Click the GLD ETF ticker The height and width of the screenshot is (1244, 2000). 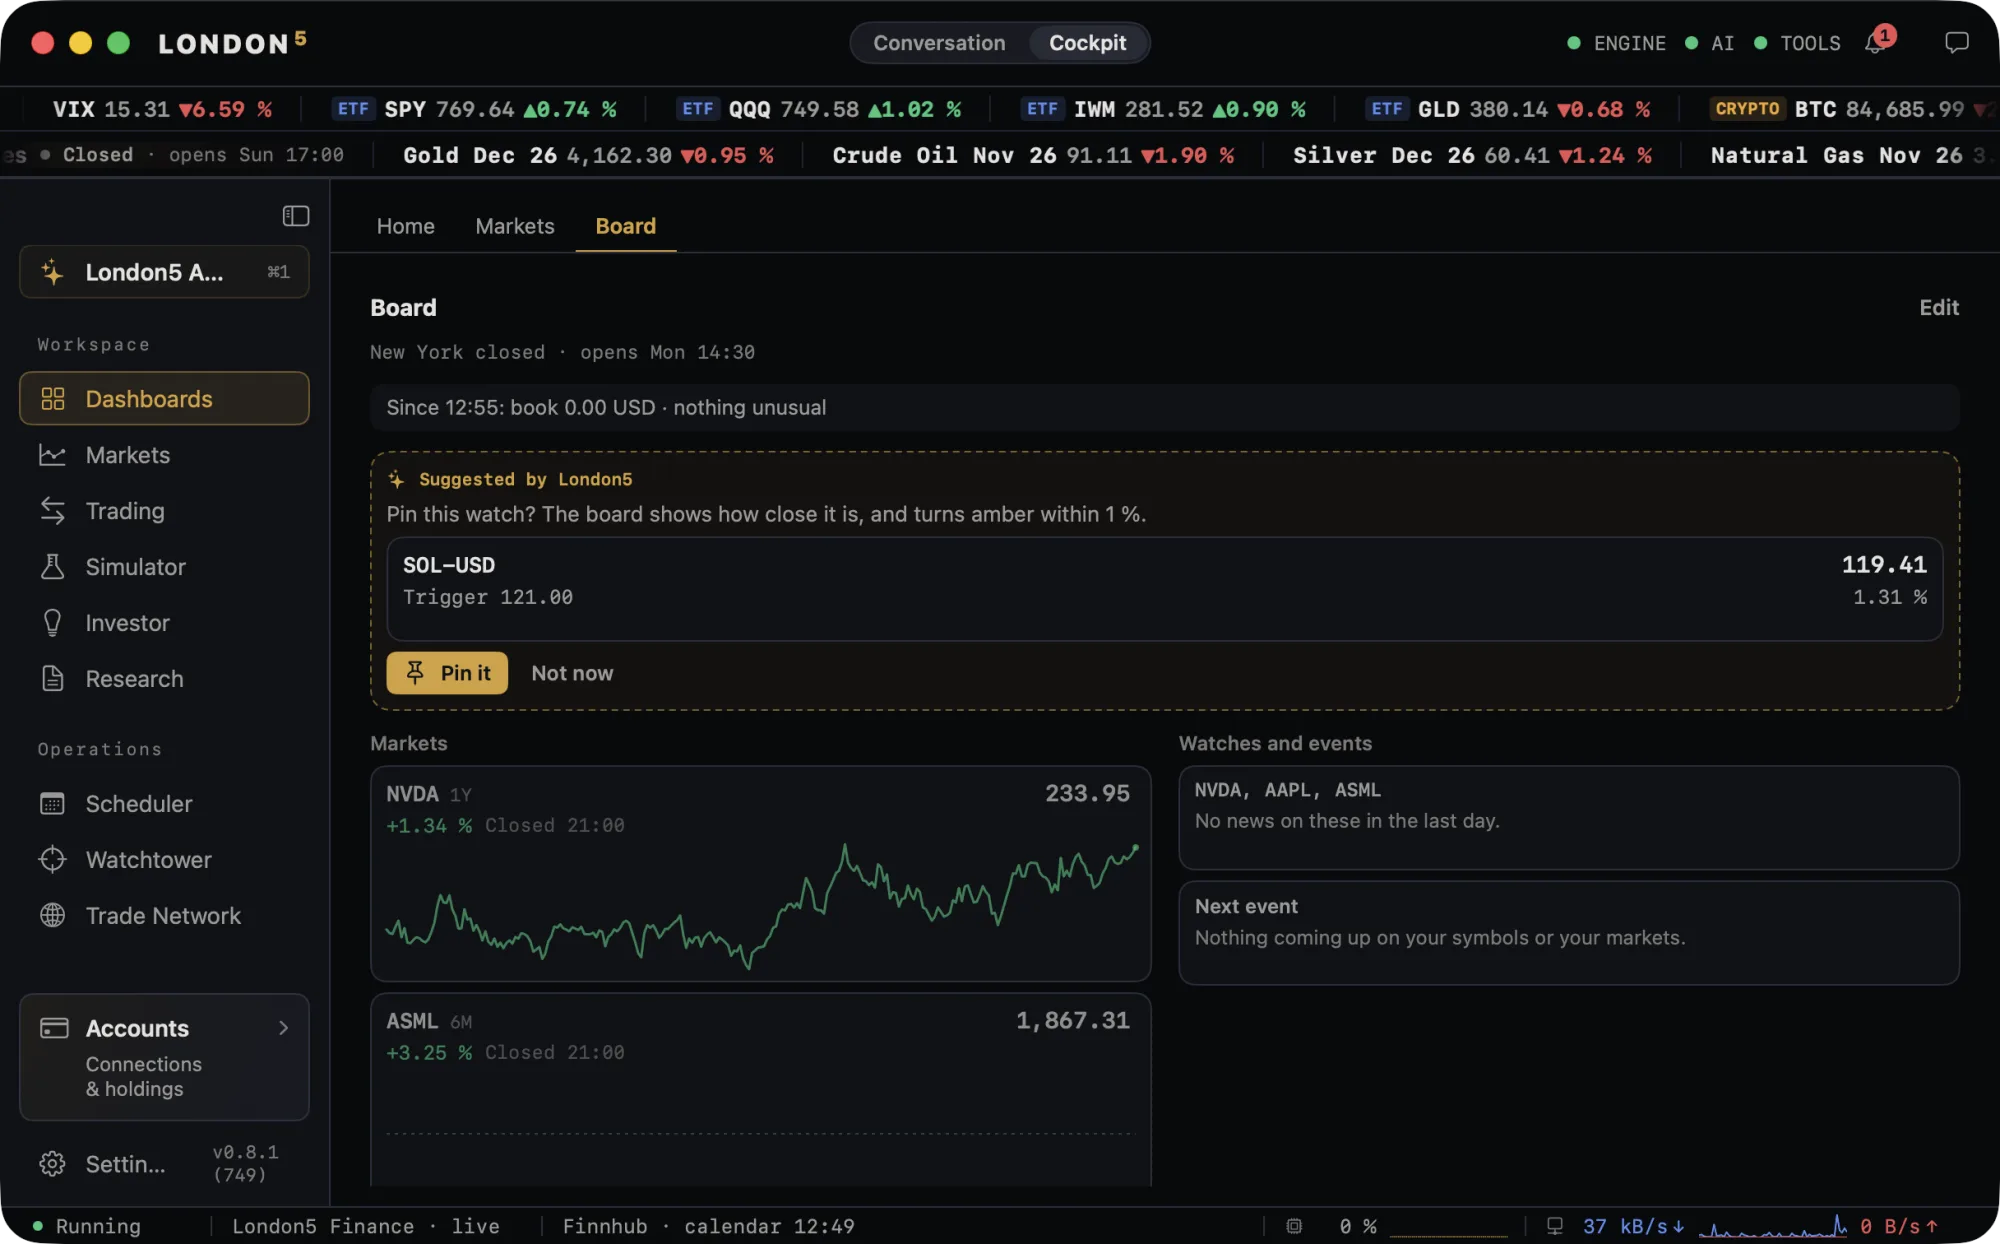(x=1508, y=109)
